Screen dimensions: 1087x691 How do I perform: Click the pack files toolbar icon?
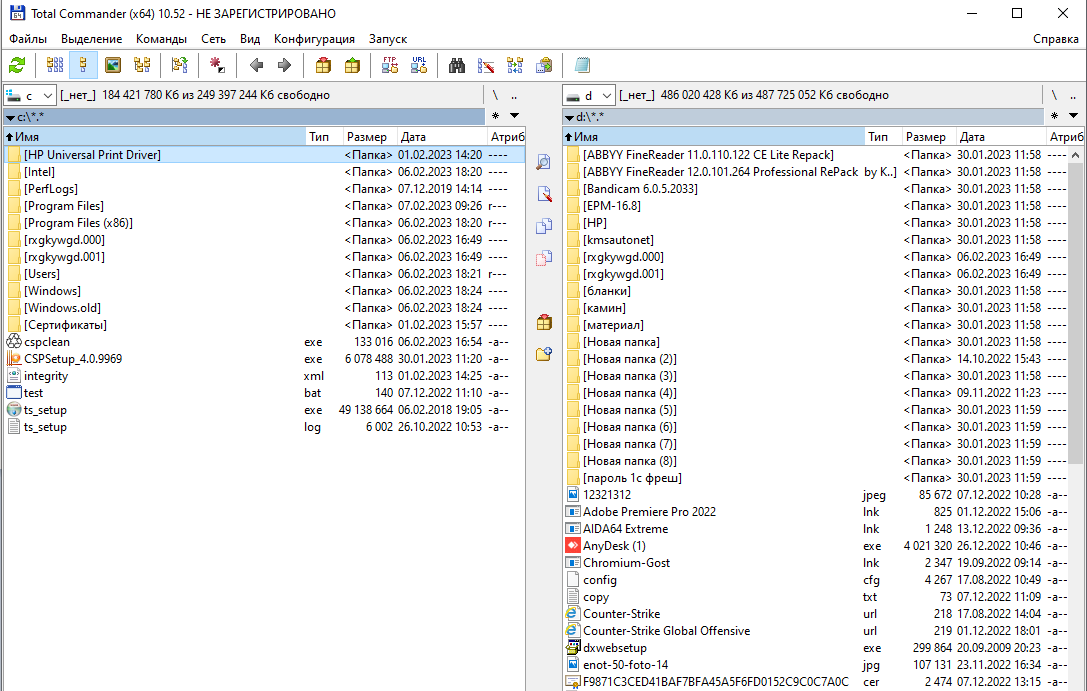click(323, 65)
